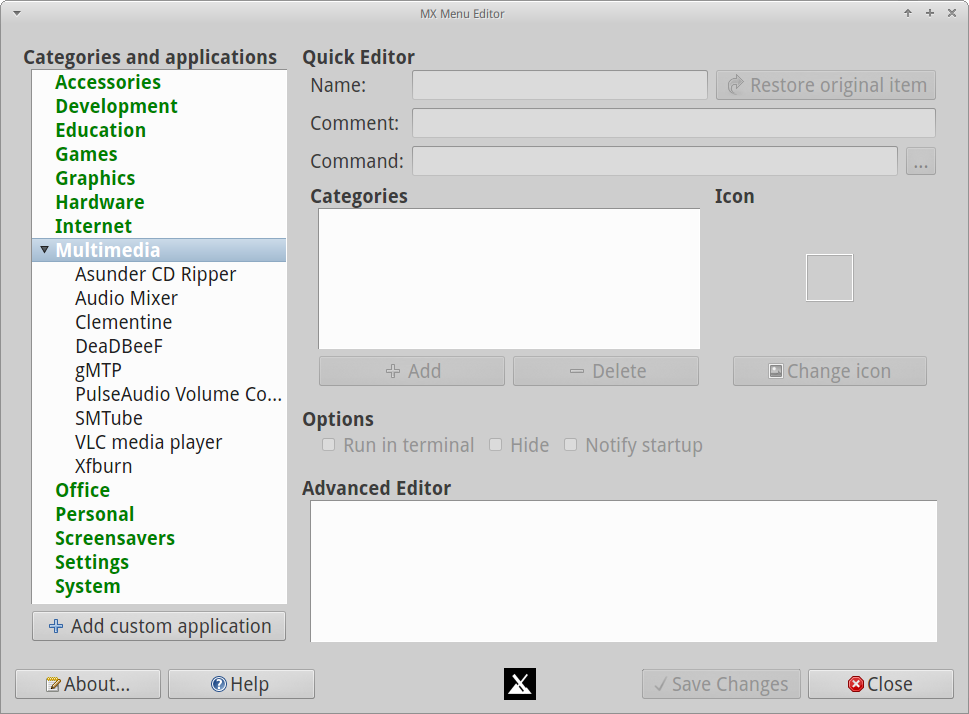Select the Games category
This screenshot has height=714, width=969.
tap(87, 154)
